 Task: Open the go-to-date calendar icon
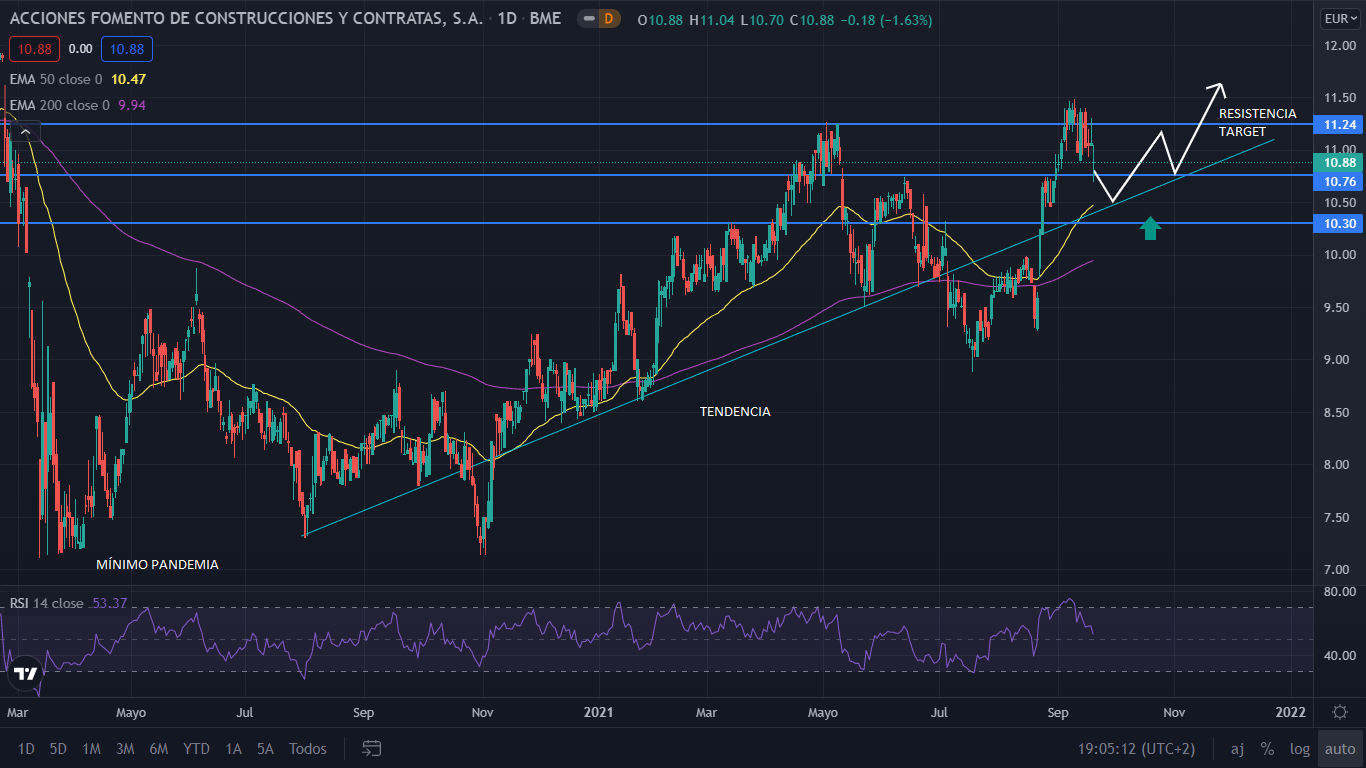point(372,748)
